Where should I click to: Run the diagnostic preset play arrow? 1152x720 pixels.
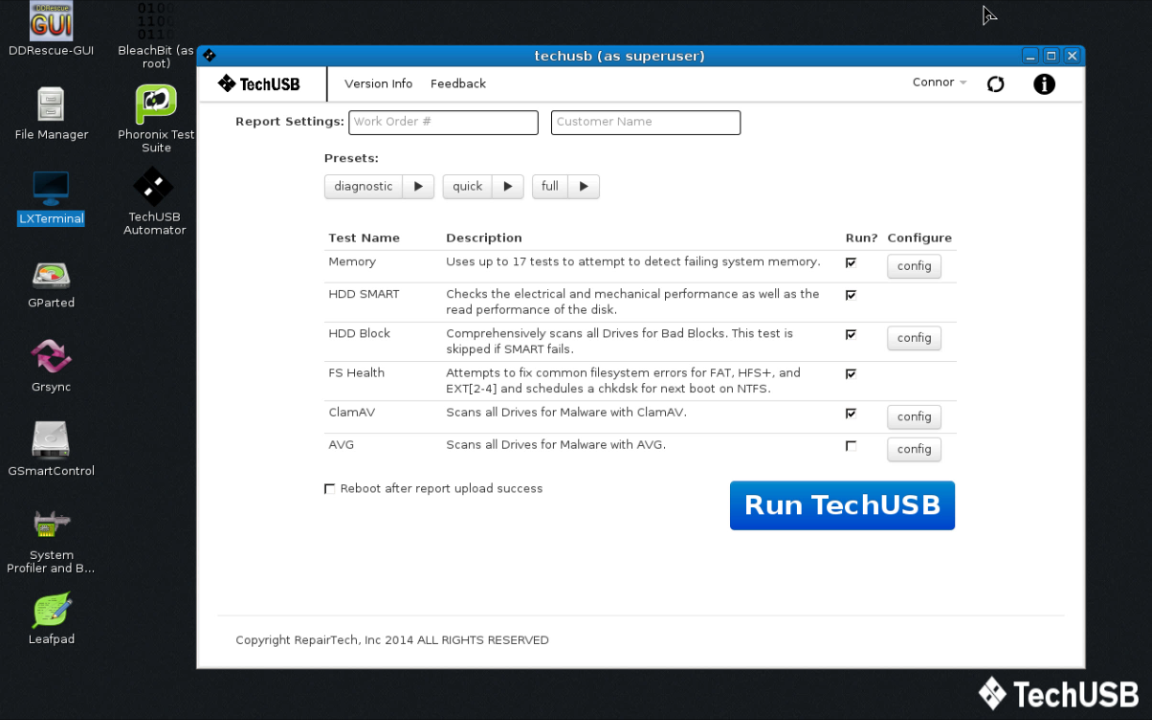tap(418, 187)
